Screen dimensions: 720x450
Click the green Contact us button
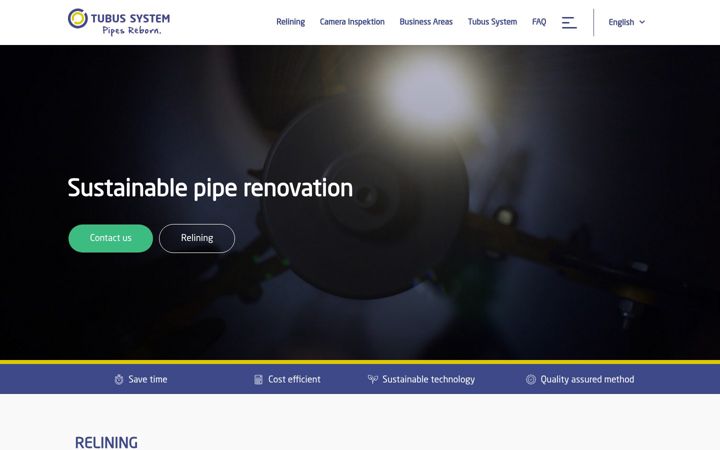(x=111, y=238)
